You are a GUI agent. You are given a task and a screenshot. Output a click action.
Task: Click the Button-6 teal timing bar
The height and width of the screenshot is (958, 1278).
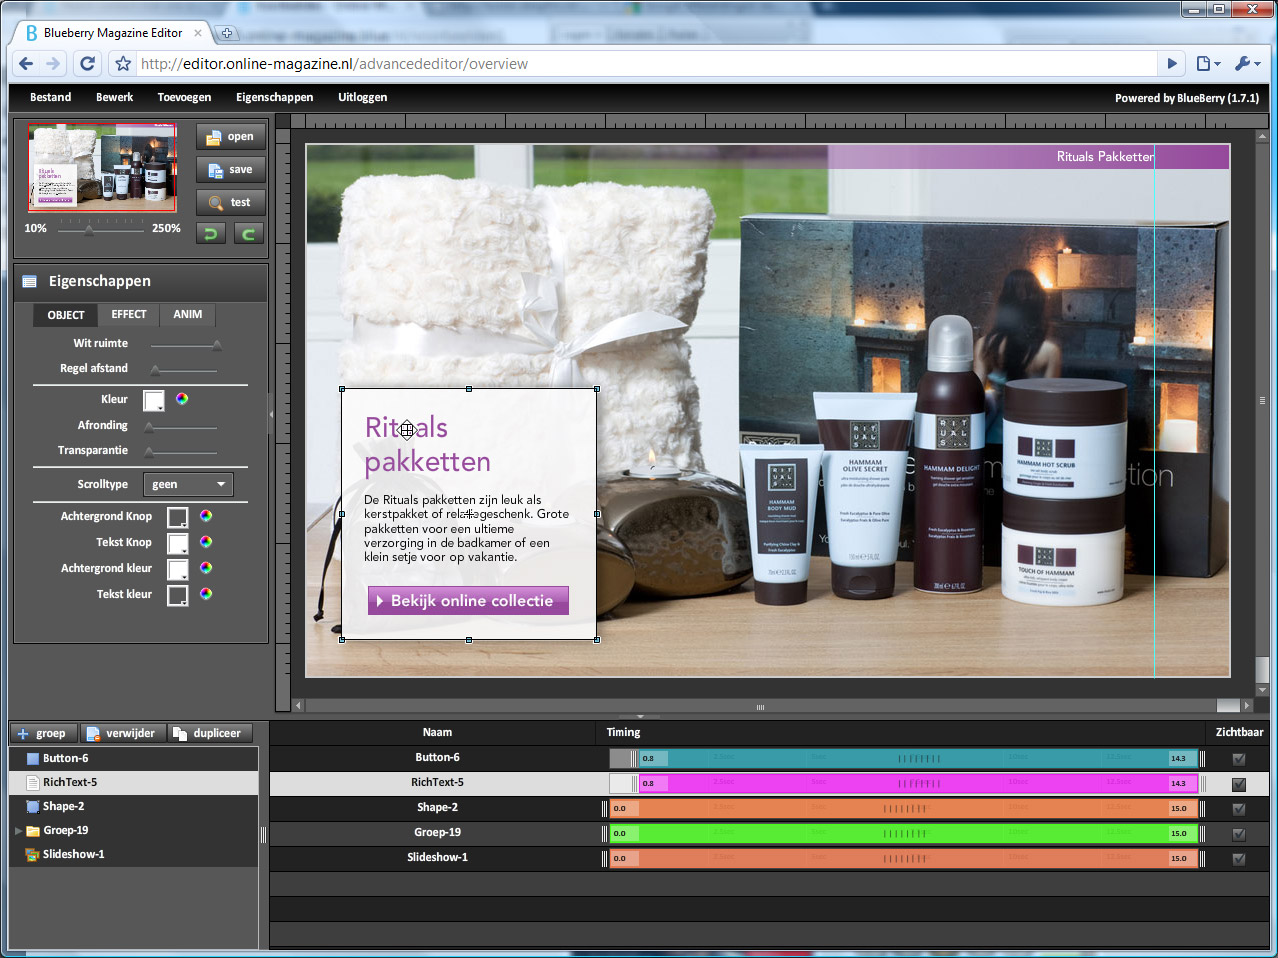point(918,758)
